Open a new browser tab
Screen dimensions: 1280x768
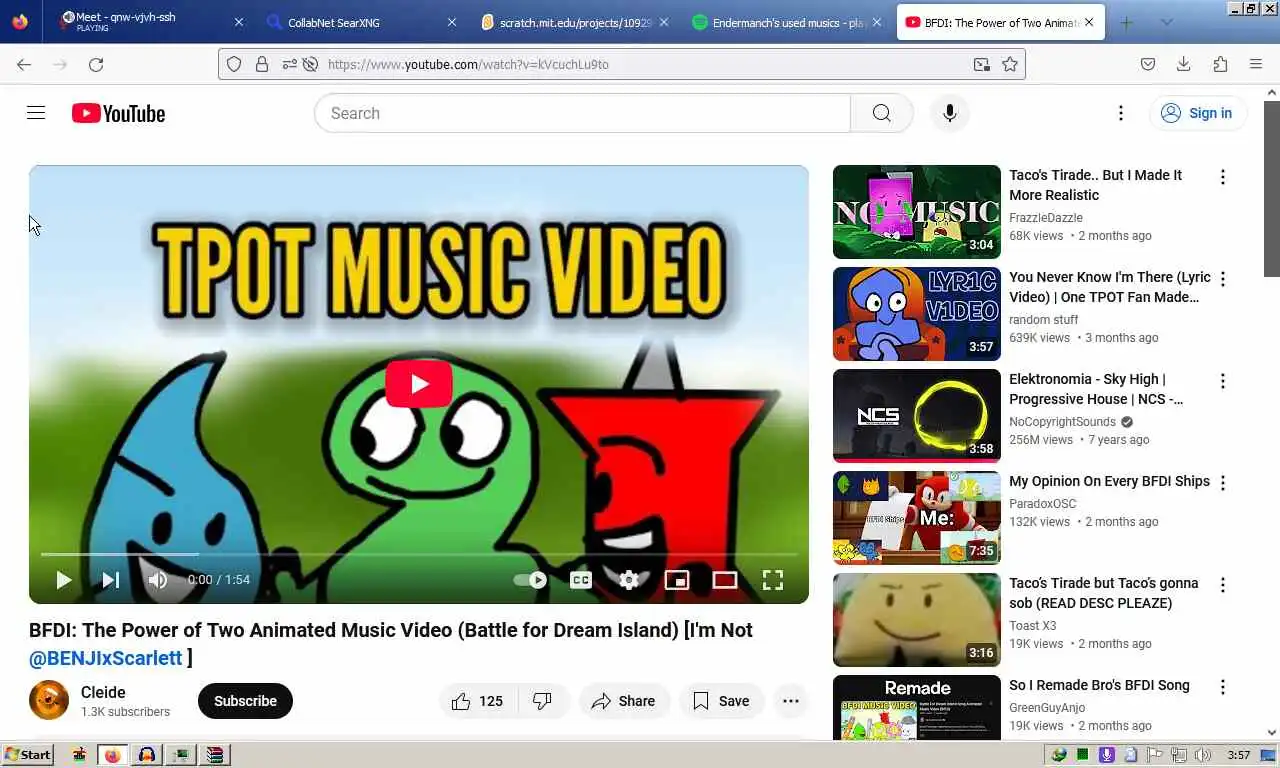pyautogui.click(x=1126, y=22)
